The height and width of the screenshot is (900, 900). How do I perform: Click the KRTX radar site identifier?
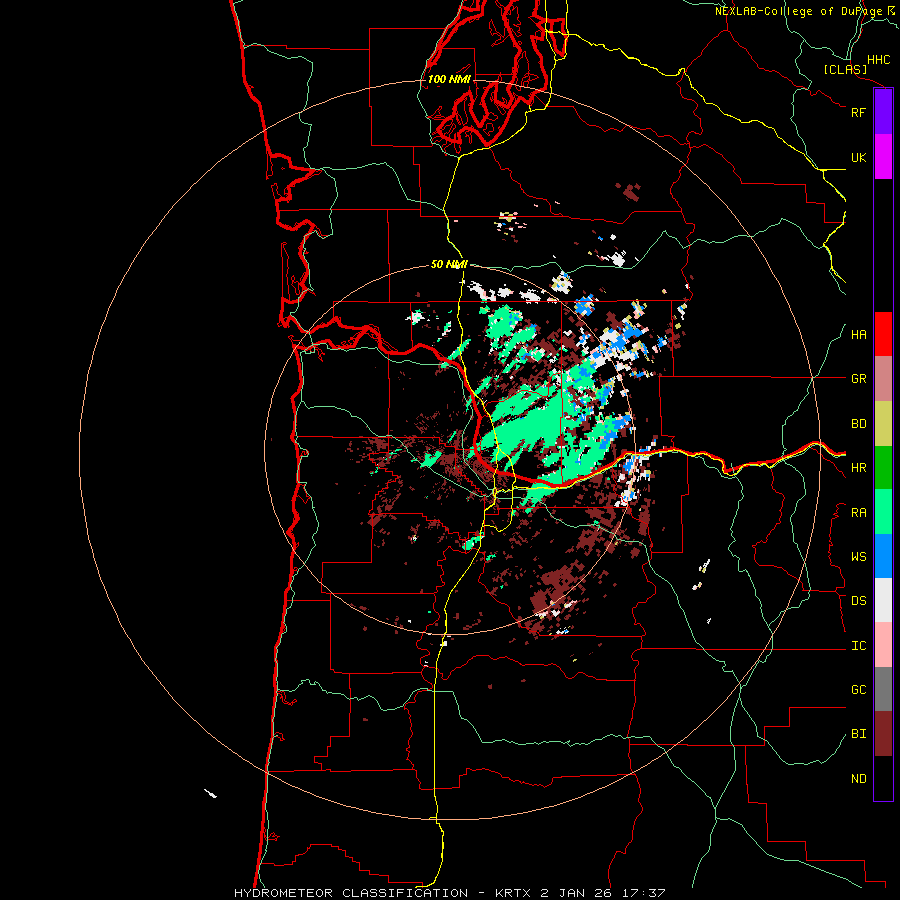click(514, 893)
